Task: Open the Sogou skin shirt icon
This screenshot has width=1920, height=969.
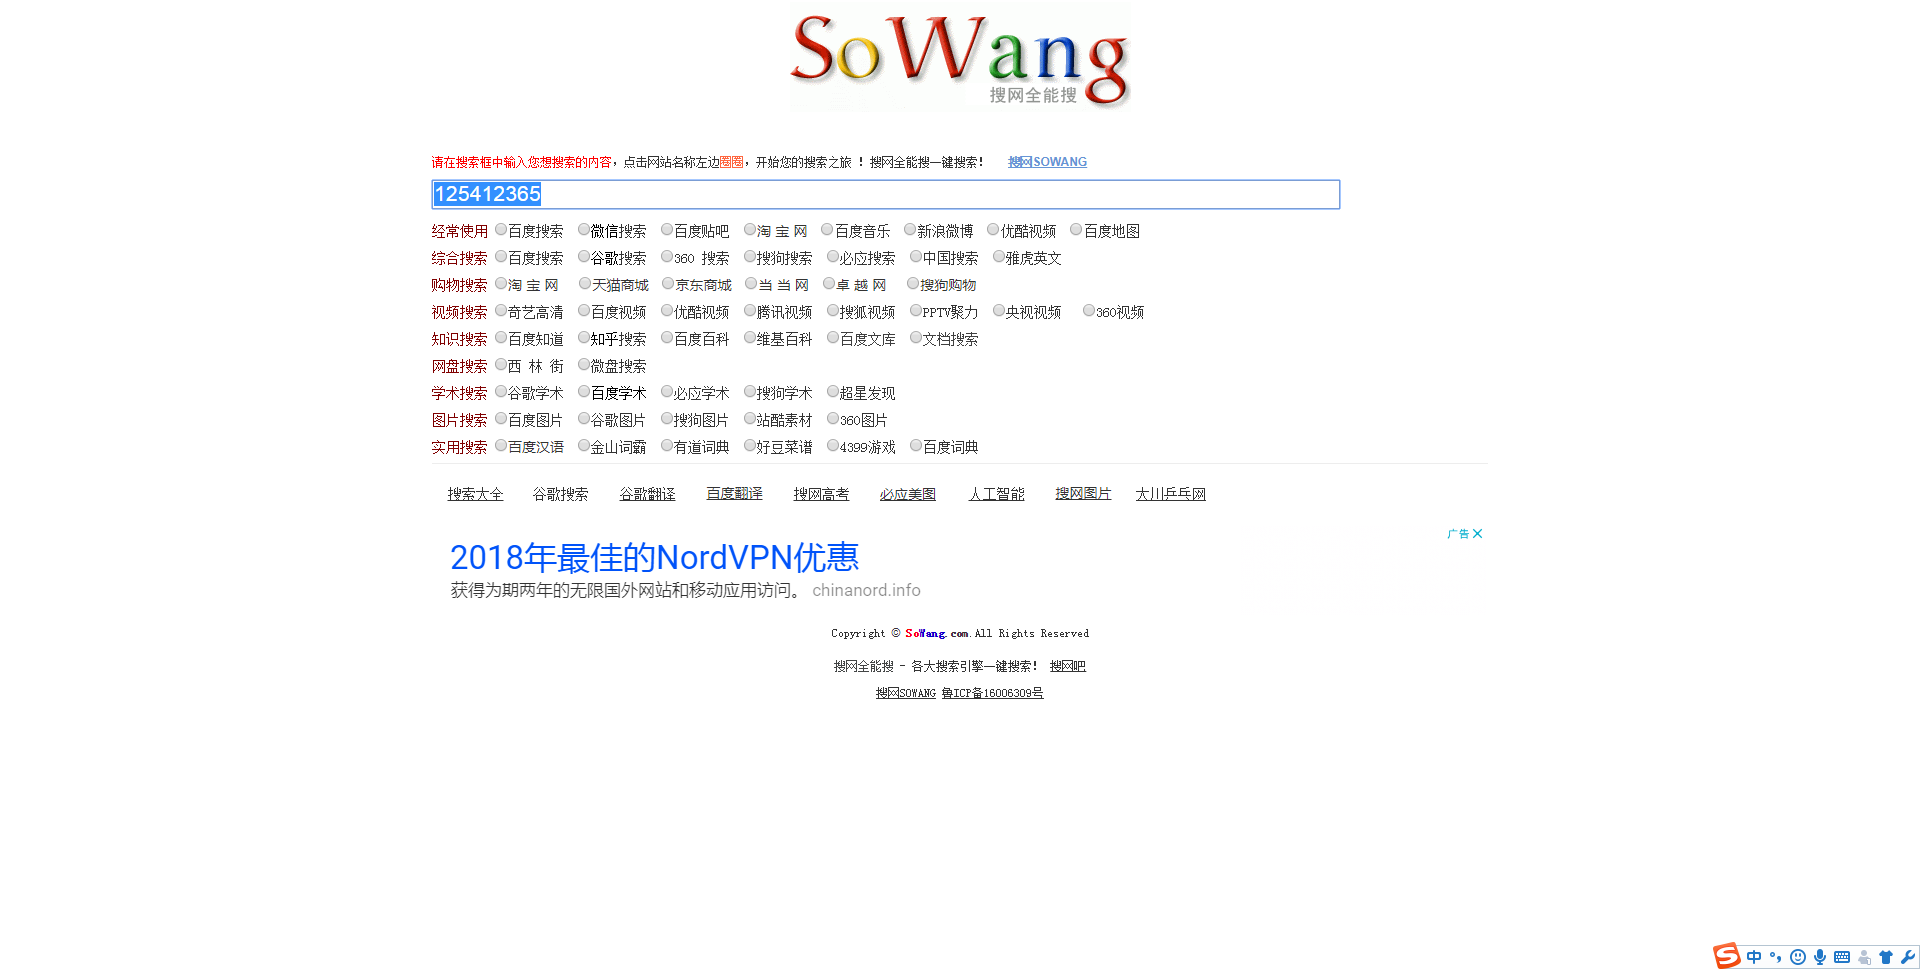Action: click(x=1886, y=957)
